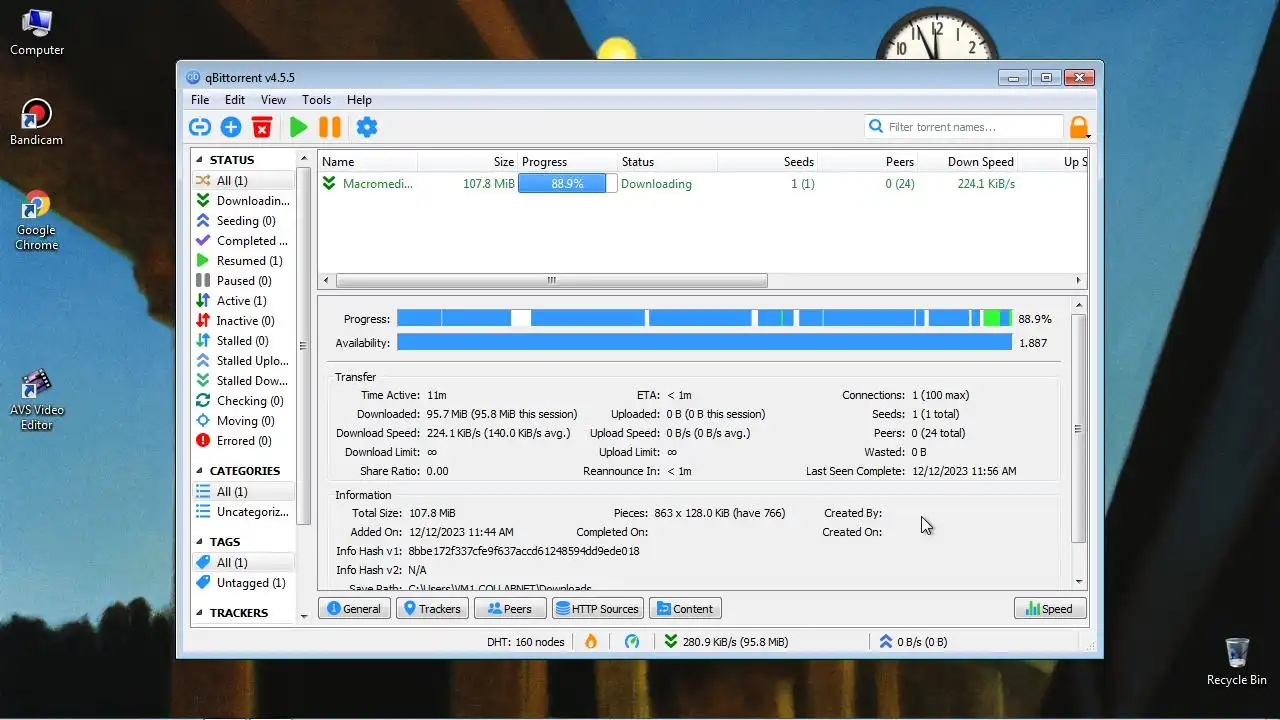Select the Completed status filter
The height and width of the screenshot is (720, 1280).
coord(243,241)
